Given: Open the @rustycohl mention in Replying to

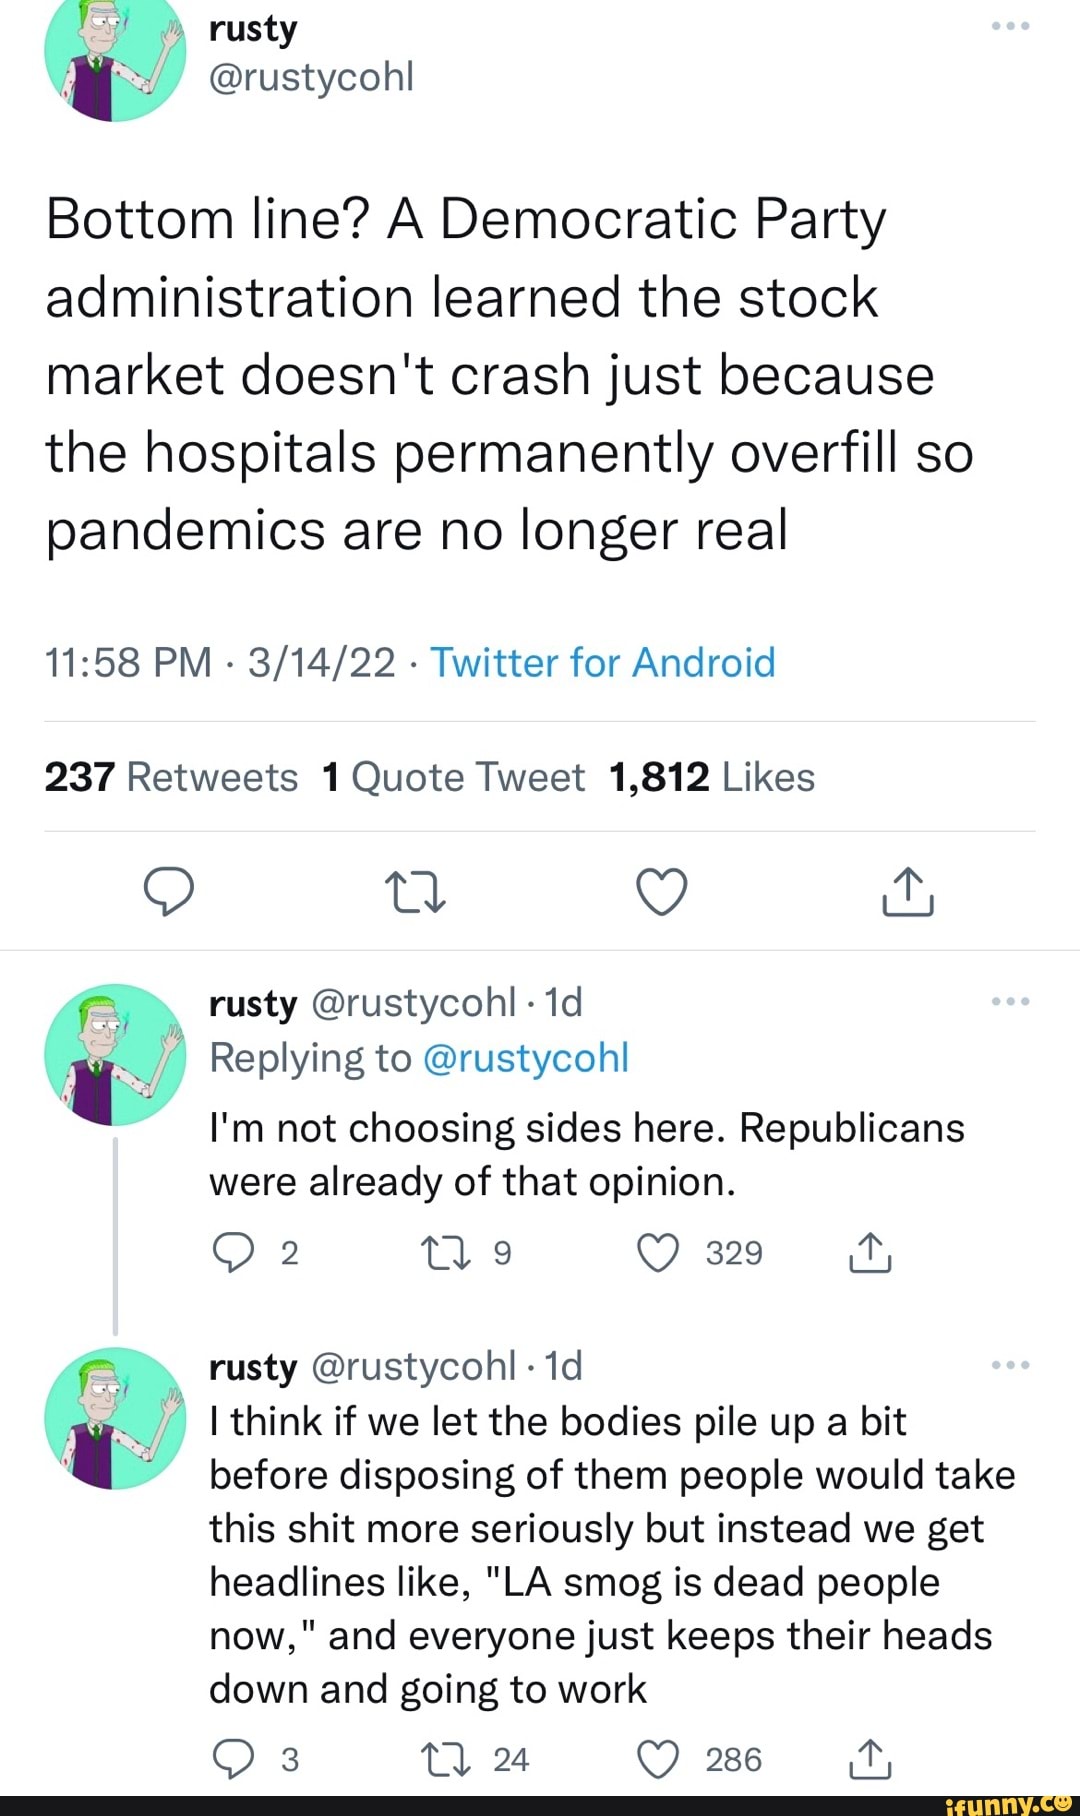Looking at the screenshot, I should click(x=526, y=1058).
